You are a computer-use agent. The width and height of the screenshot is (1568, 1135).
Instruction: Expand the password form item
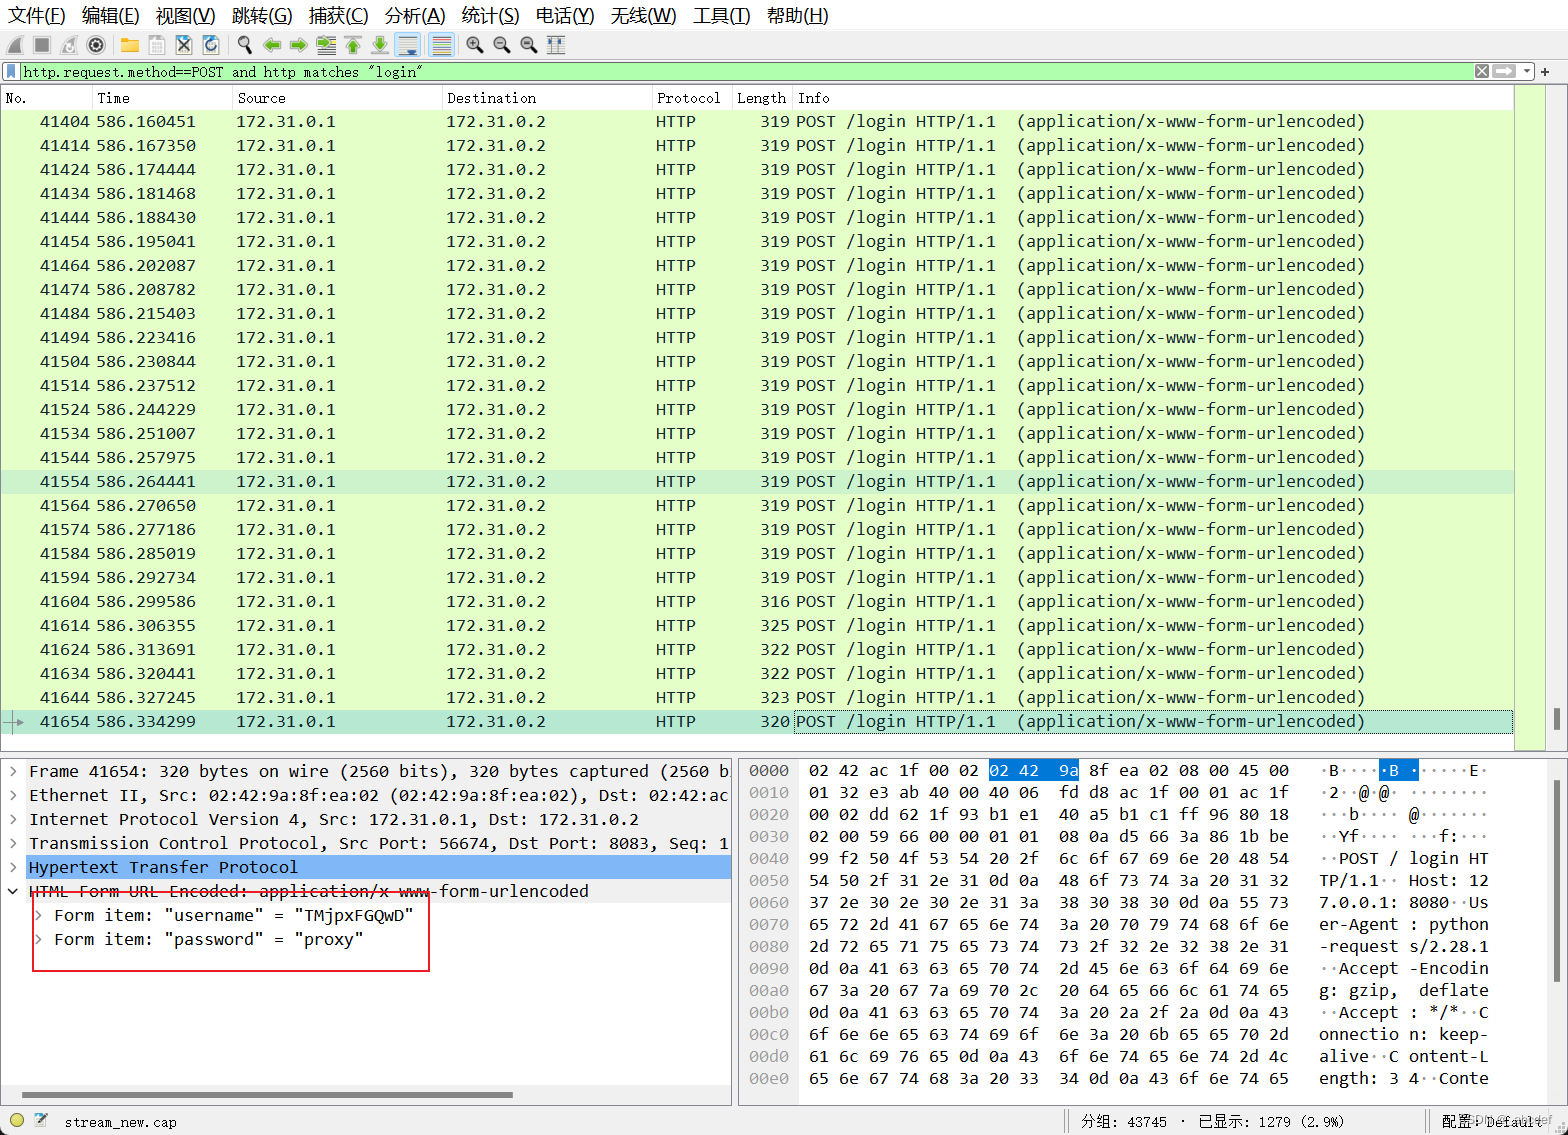38,939
